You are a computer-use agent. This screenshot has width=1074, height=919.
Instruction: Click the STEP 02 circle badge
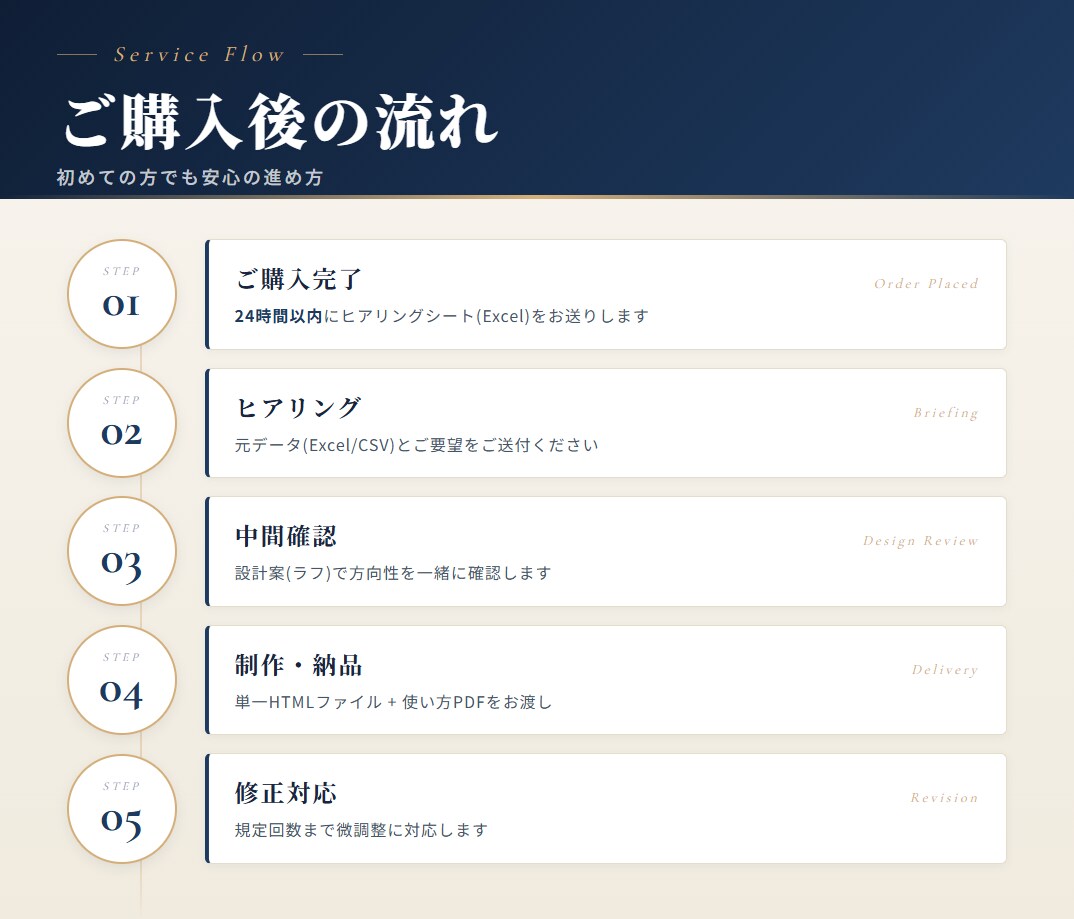click(x=122, y=423)
